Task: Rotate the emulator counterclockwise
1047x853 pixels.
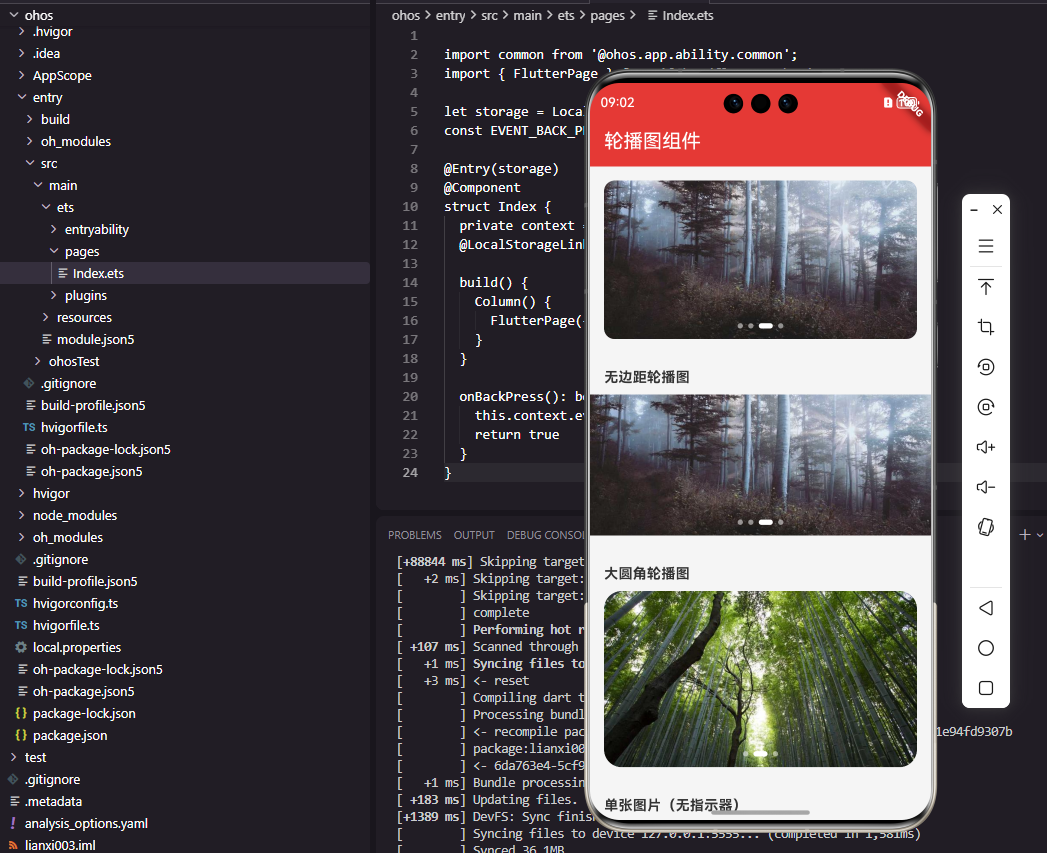Action: 986,367
